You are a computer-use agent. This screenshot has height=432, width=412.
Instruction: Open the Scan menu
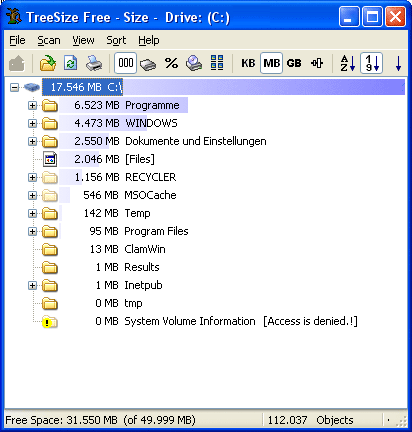pos(49,40)
